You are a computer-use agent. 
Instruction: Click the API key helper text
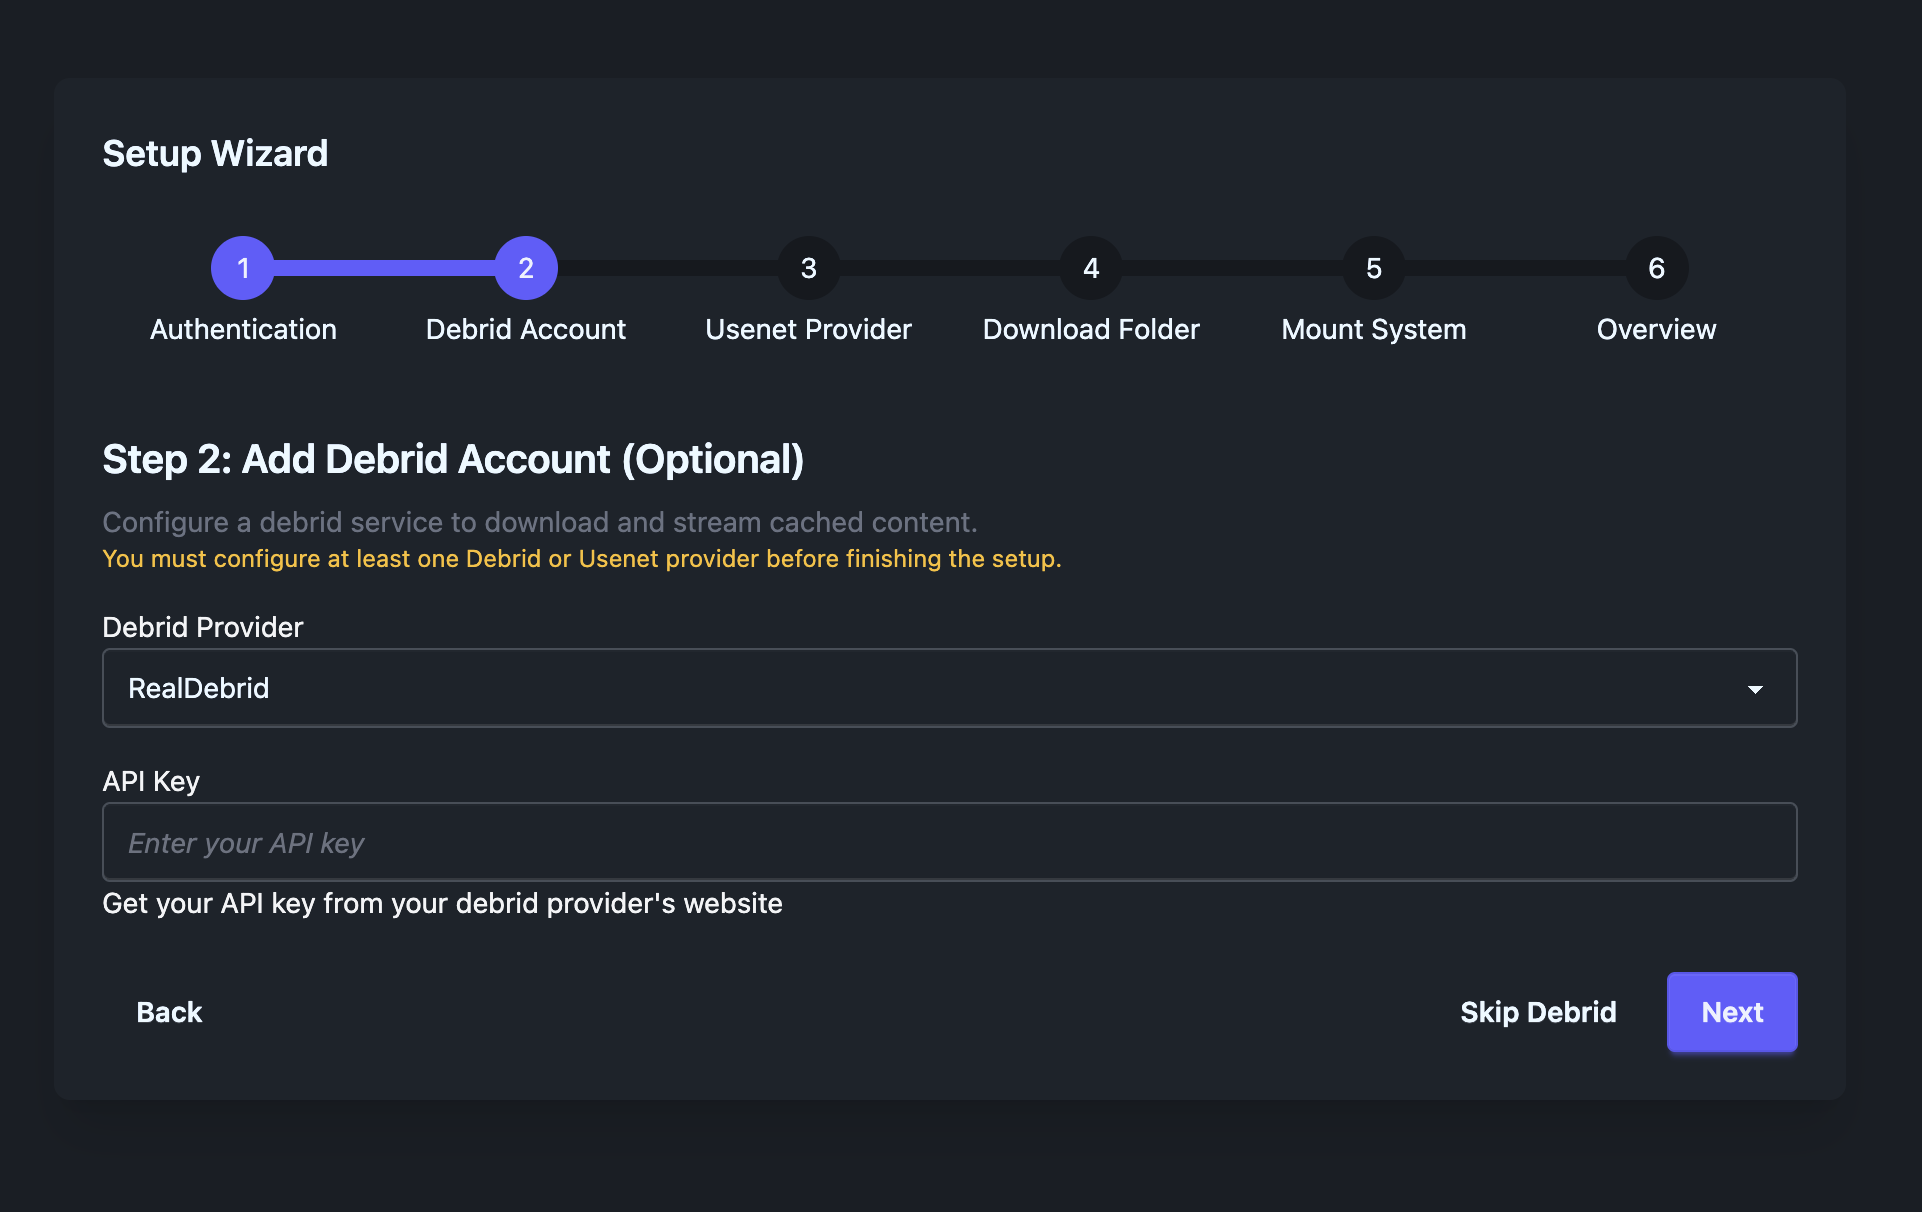[x=442, y=904]
